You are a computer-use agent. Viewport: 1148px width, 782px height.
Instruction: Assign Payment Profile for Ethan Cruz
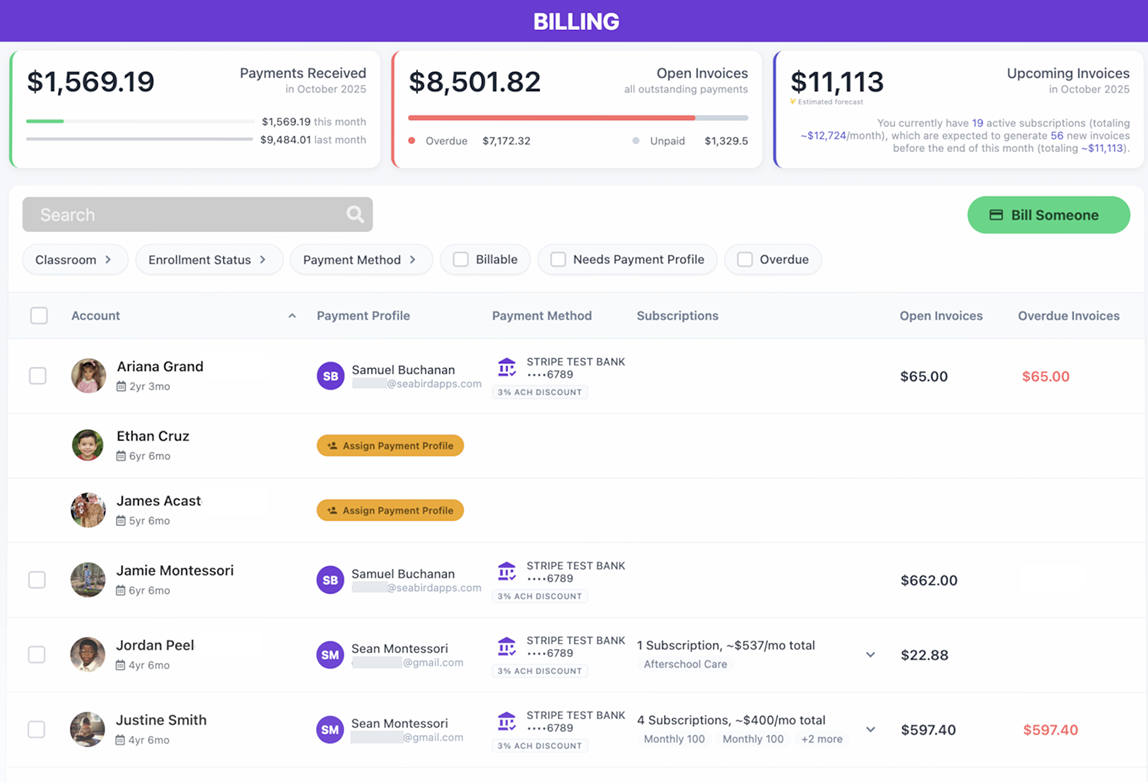[390, 446]
